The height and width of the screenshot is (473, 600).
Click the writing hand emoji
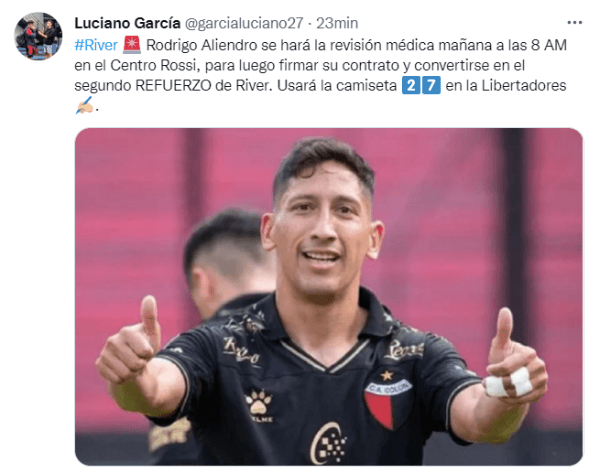point(85,105)
